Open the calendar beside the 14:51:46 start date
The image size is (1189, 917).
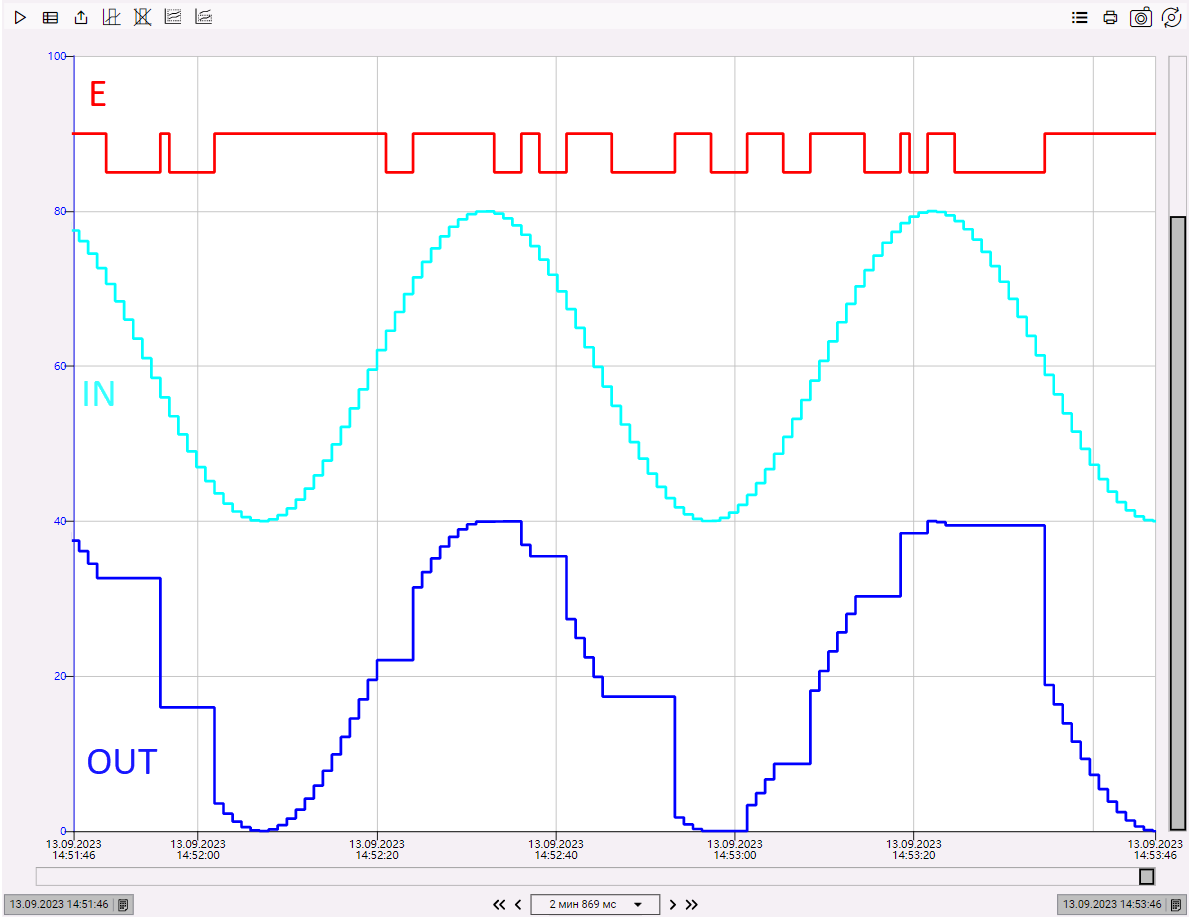click(123, 904)
